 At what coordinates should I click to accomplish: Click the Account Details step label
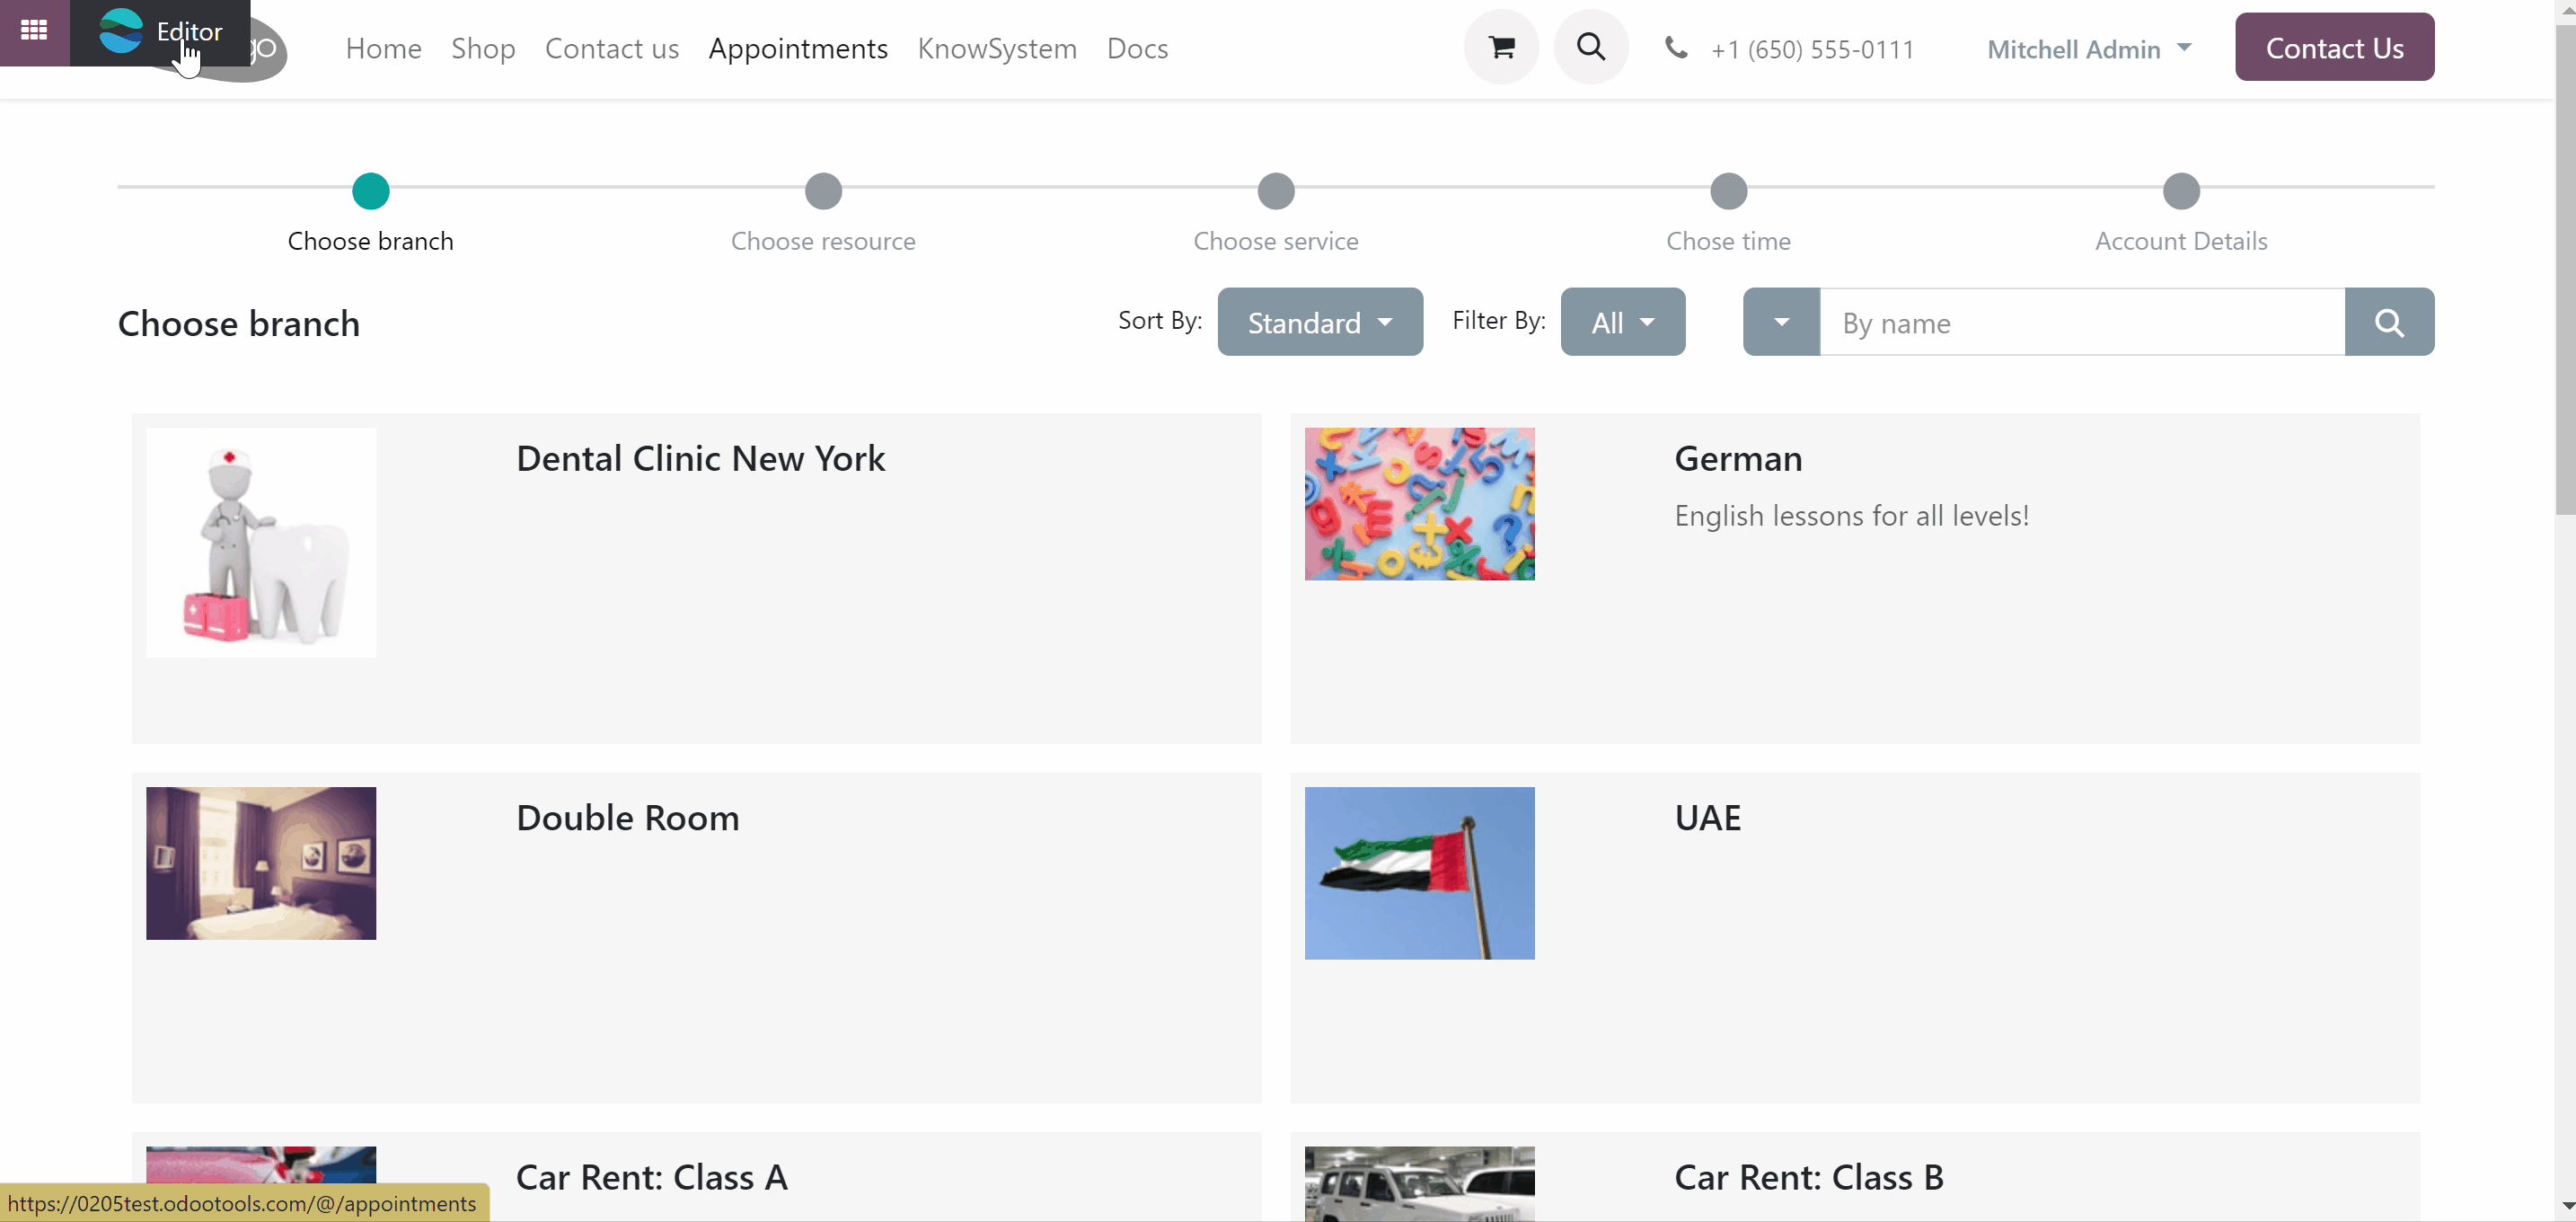[2181, 241]
